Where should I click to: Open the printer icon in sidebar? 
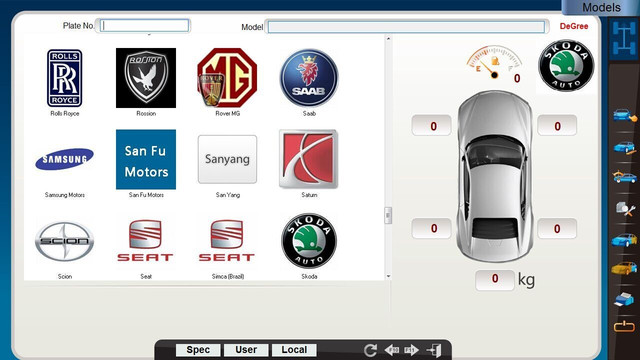pyautogui.click(x=624, y=299)
